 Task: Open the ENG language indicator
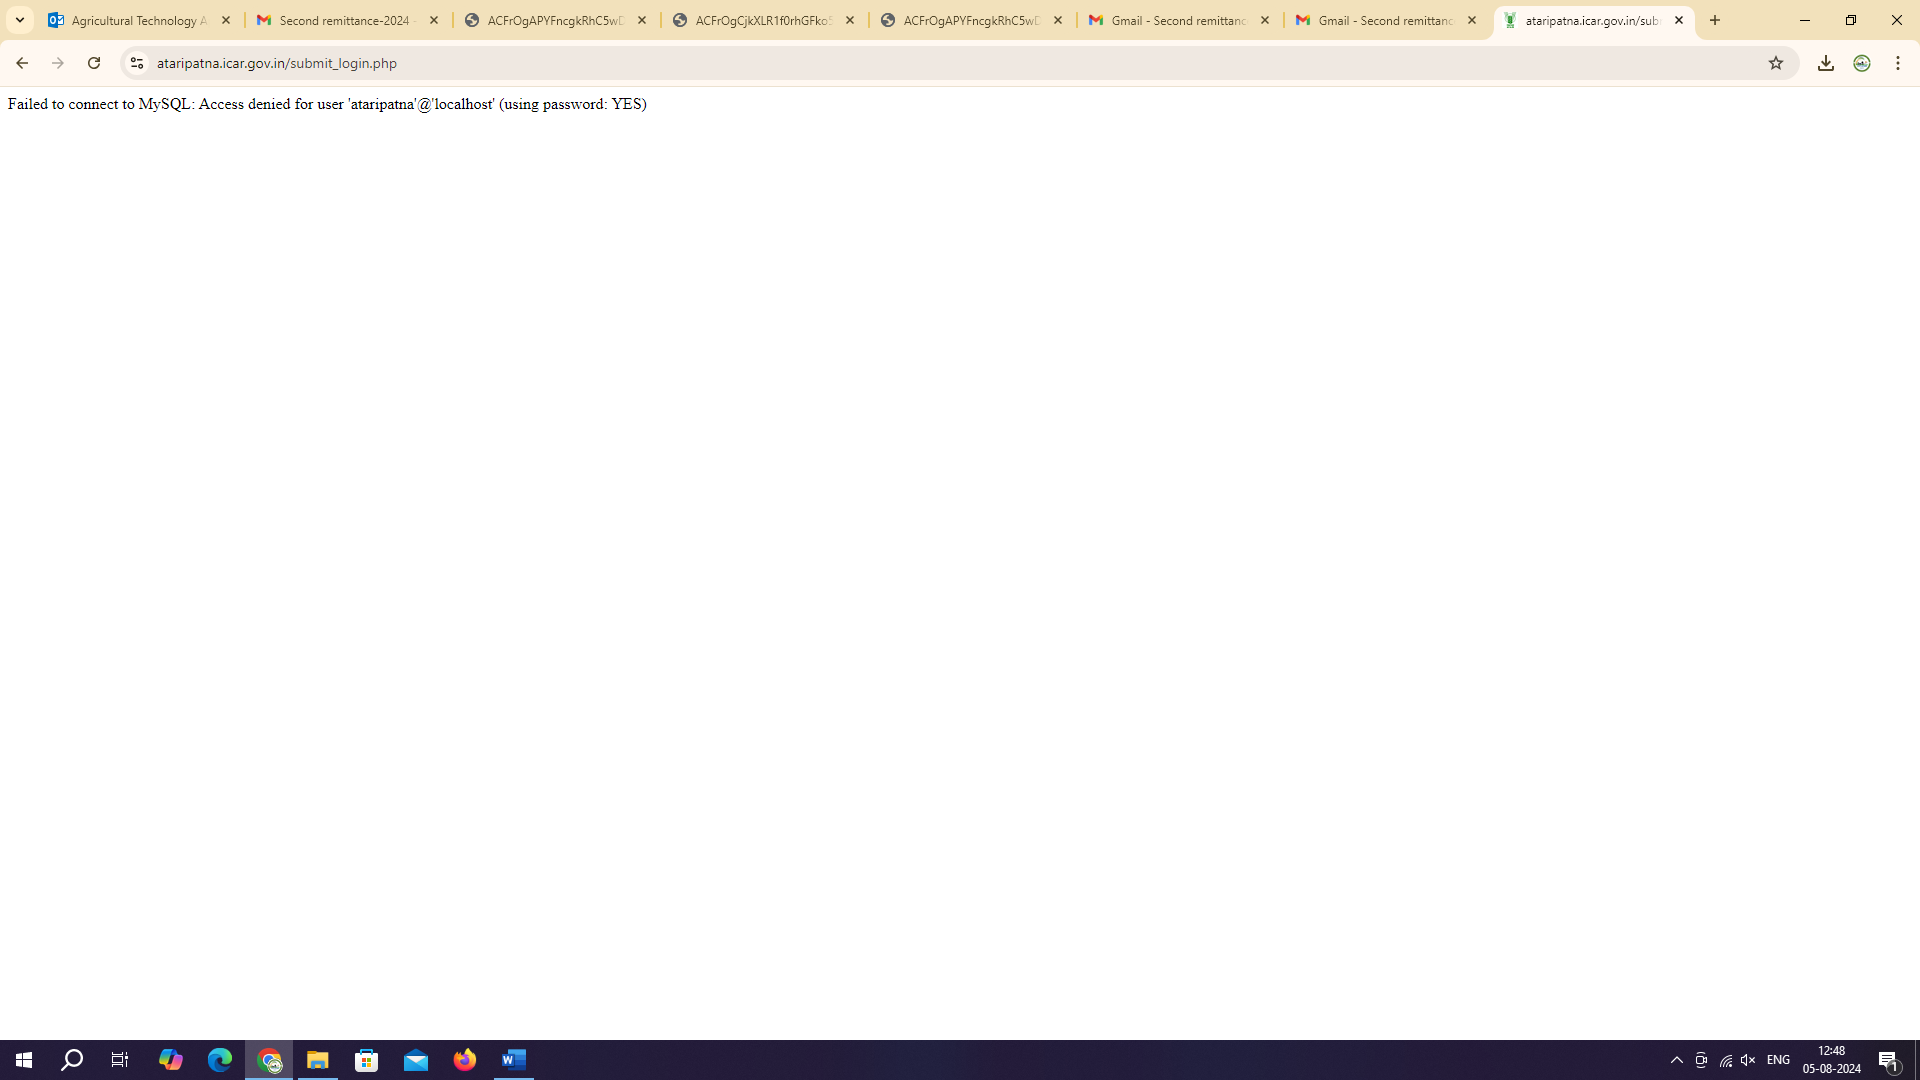coord(1778,1060)
